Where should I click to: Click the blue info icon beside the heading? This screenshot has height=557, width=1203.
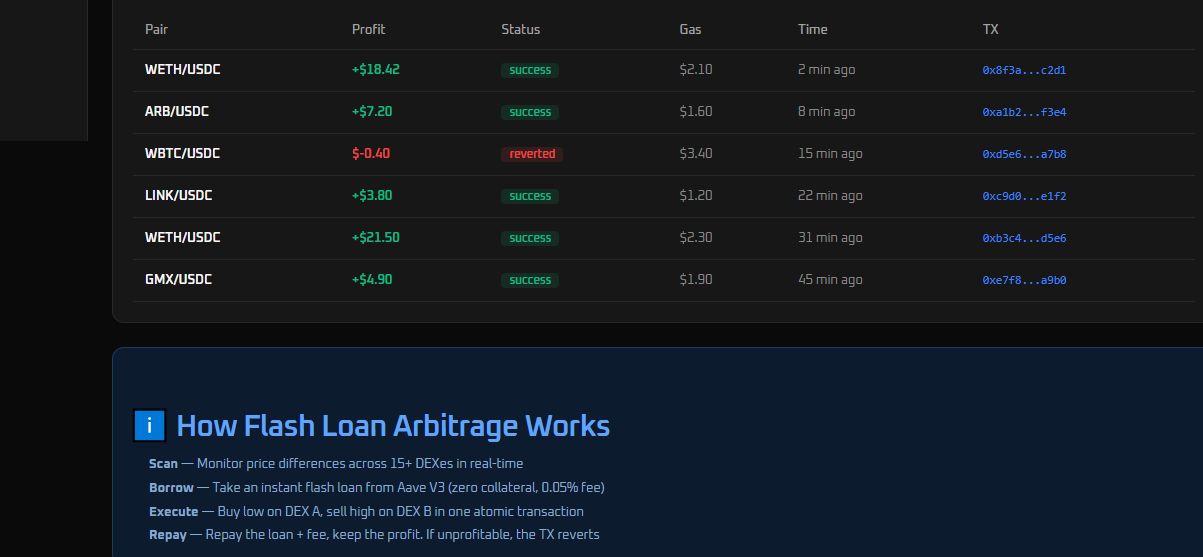(x=149, y=426)
